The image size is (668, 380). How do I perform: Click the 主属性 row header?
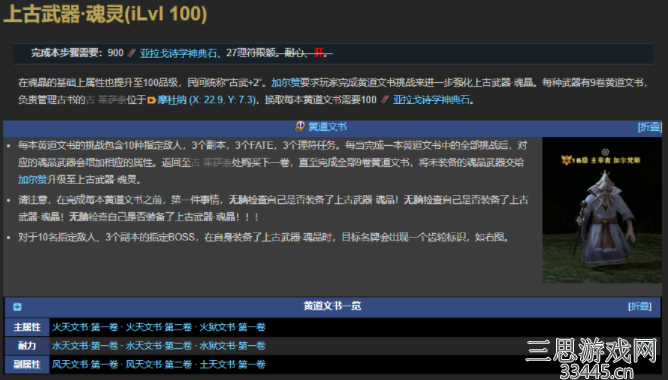click(27, 327)
